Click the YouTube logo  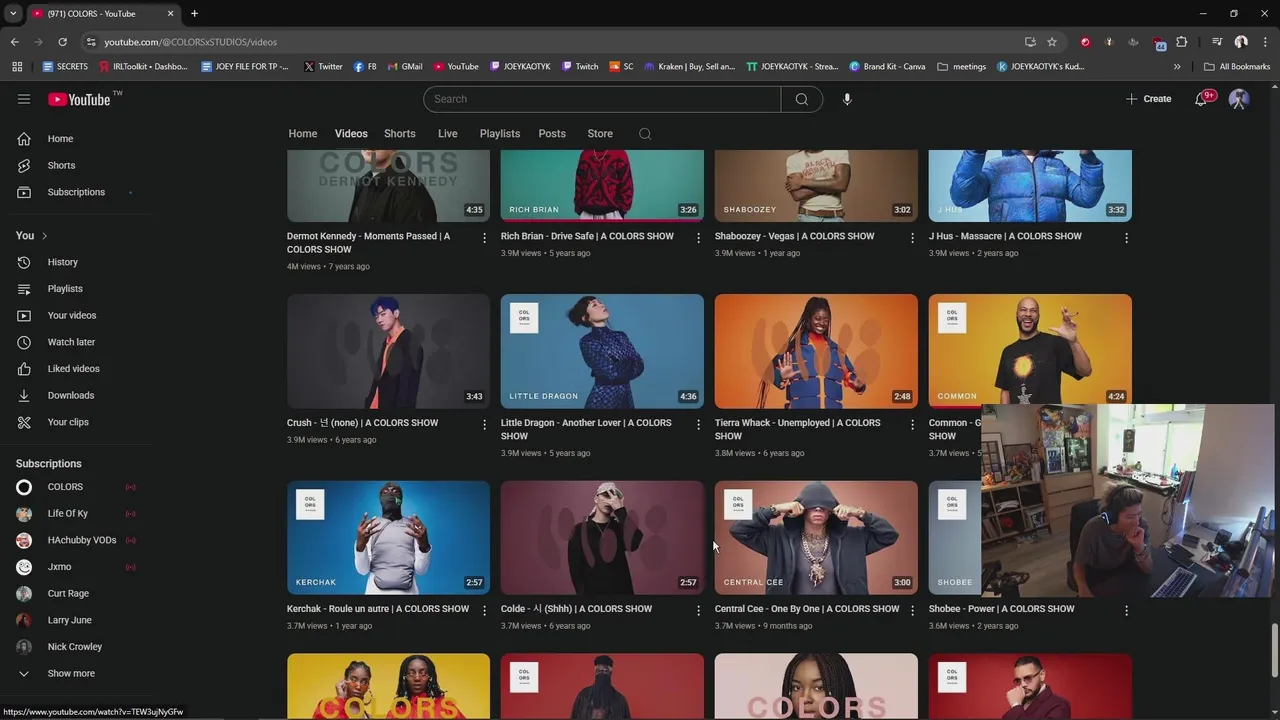(79, 99)
